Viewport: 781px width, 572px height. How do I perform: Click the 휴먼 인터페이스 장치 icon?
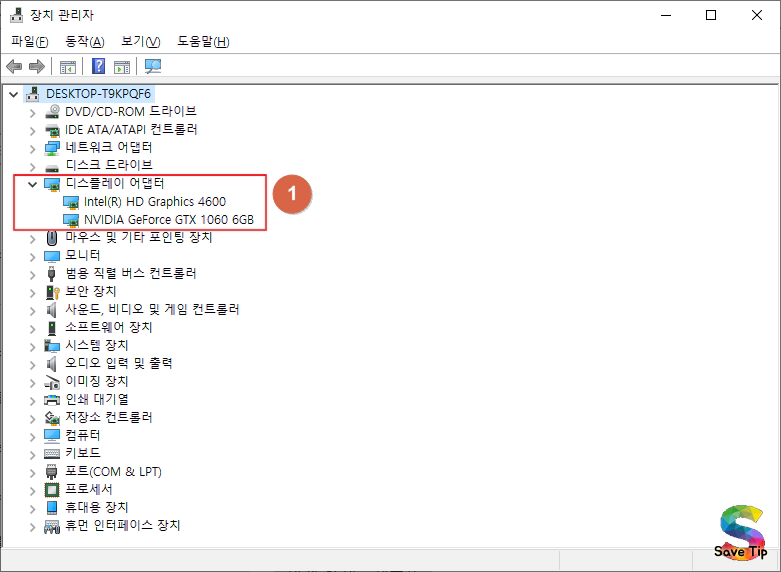point(52,526)
